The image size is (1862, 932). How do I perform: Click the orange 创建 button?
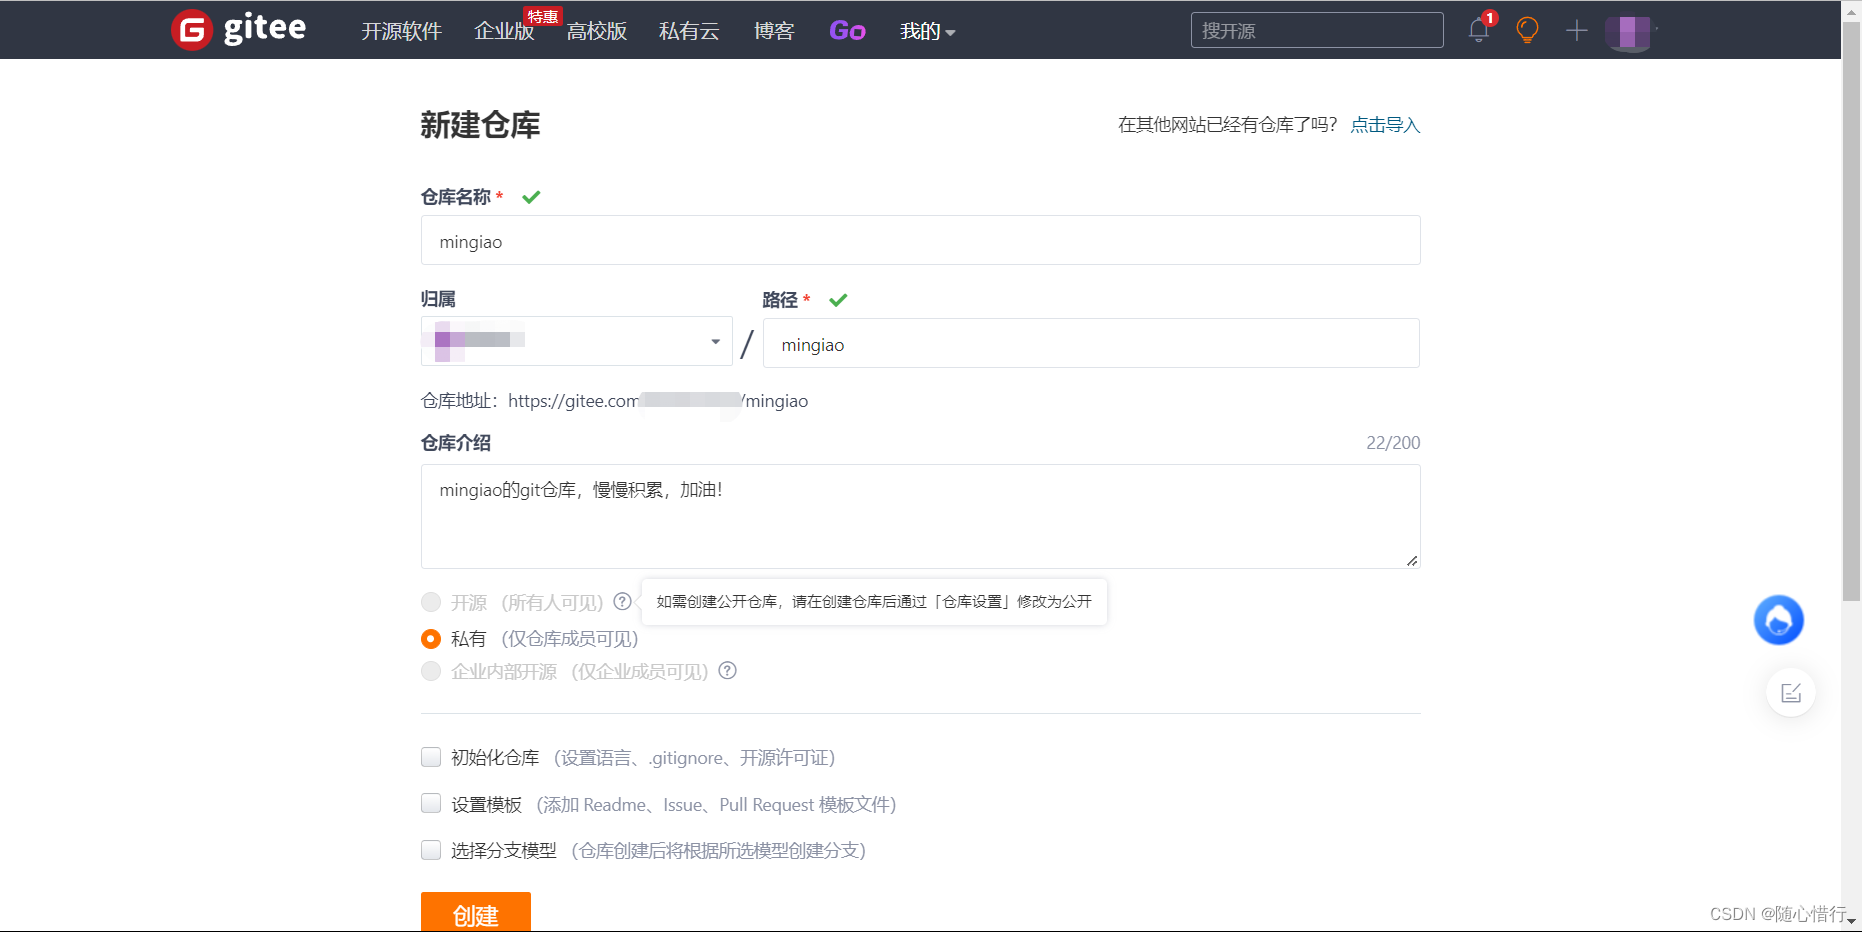[x=476, y=912]
